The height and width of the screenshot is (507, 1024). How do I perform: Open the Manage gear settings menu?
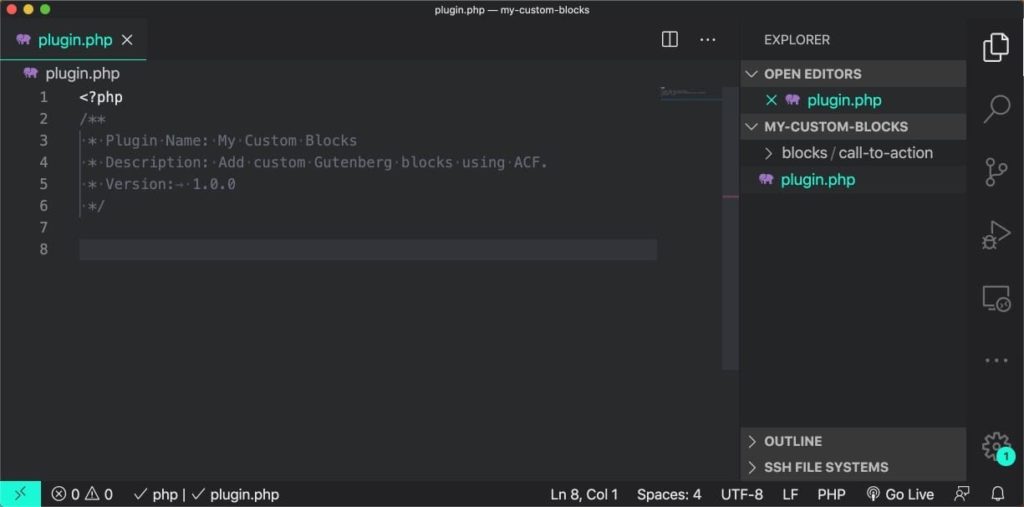[x=996, y=447]
